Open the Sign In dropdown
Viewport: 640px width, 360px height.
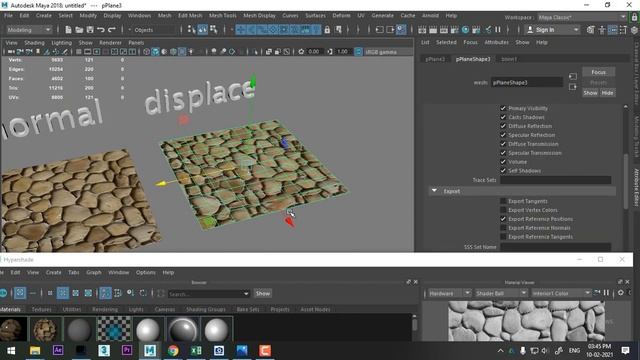tap(553, 30)
